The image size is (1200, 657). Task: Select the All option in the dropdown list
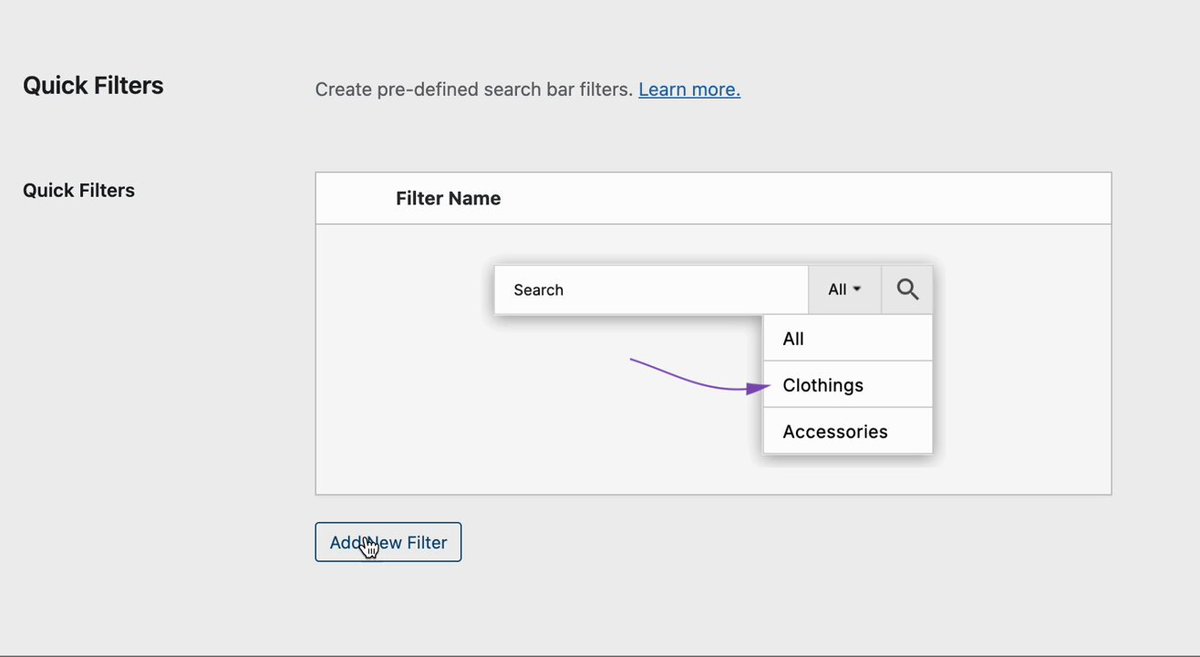click(848, 338)
